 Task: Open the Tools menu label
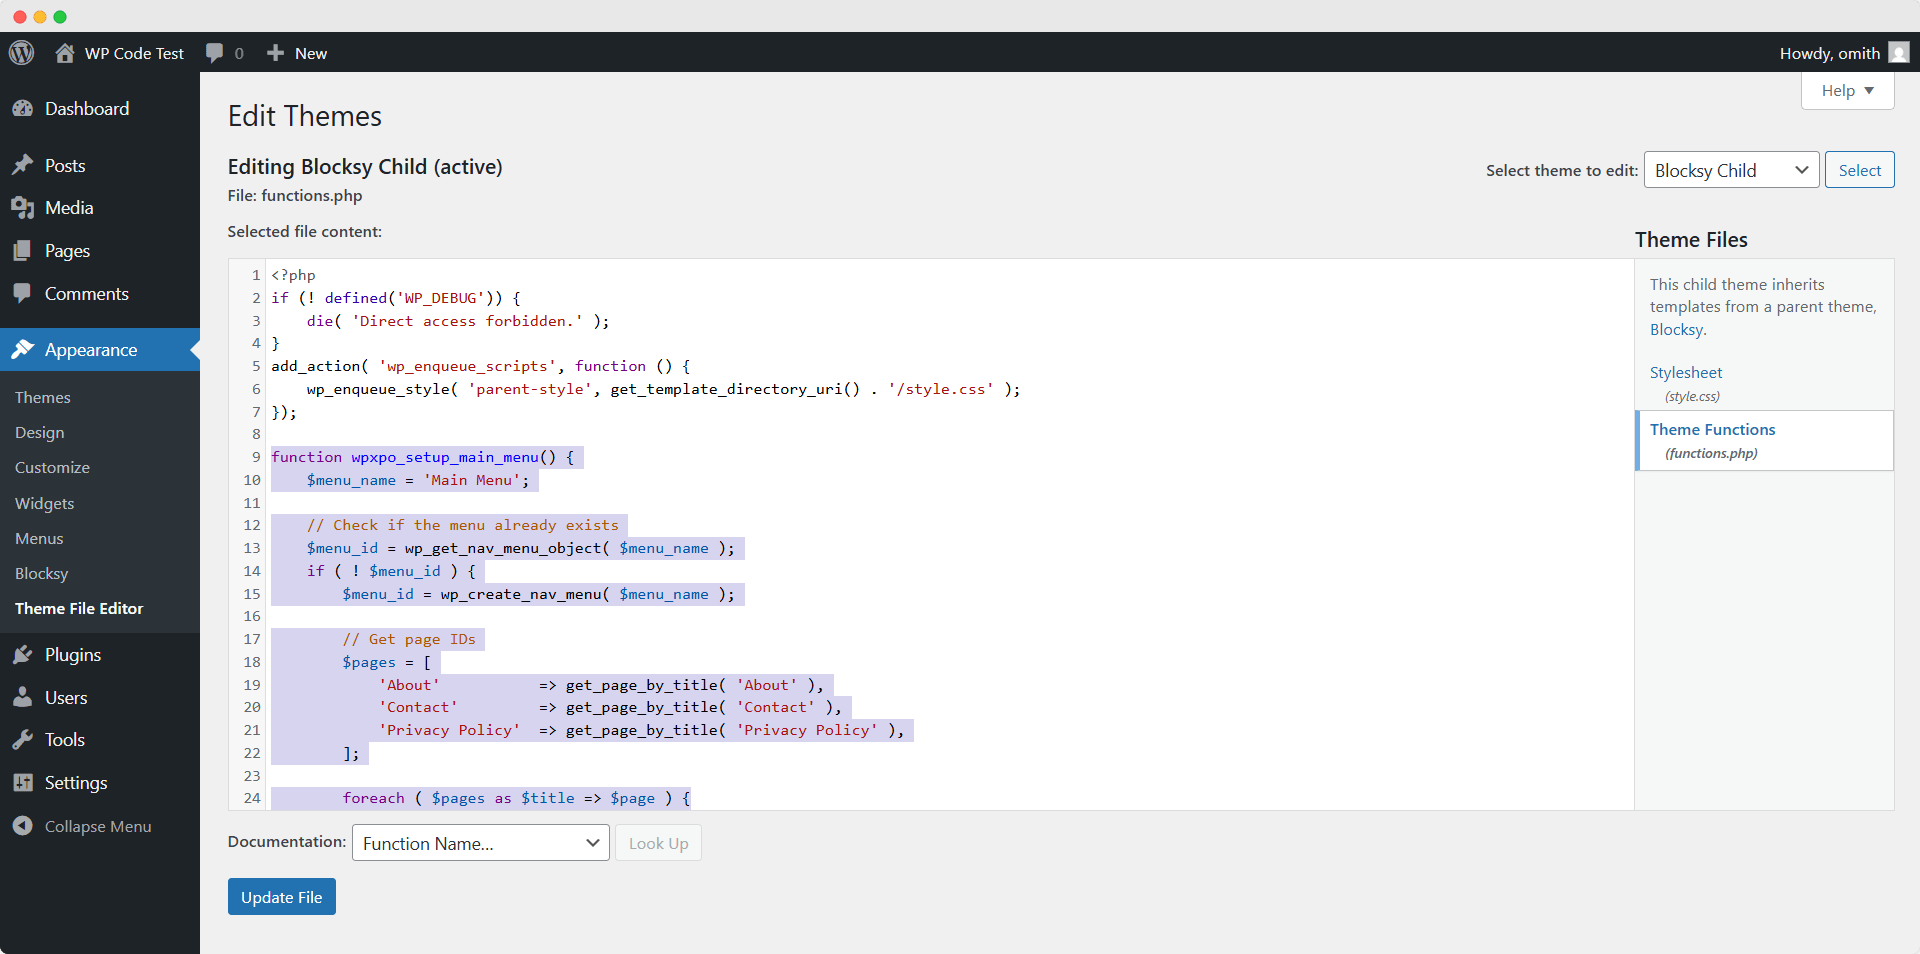point(65,740)
